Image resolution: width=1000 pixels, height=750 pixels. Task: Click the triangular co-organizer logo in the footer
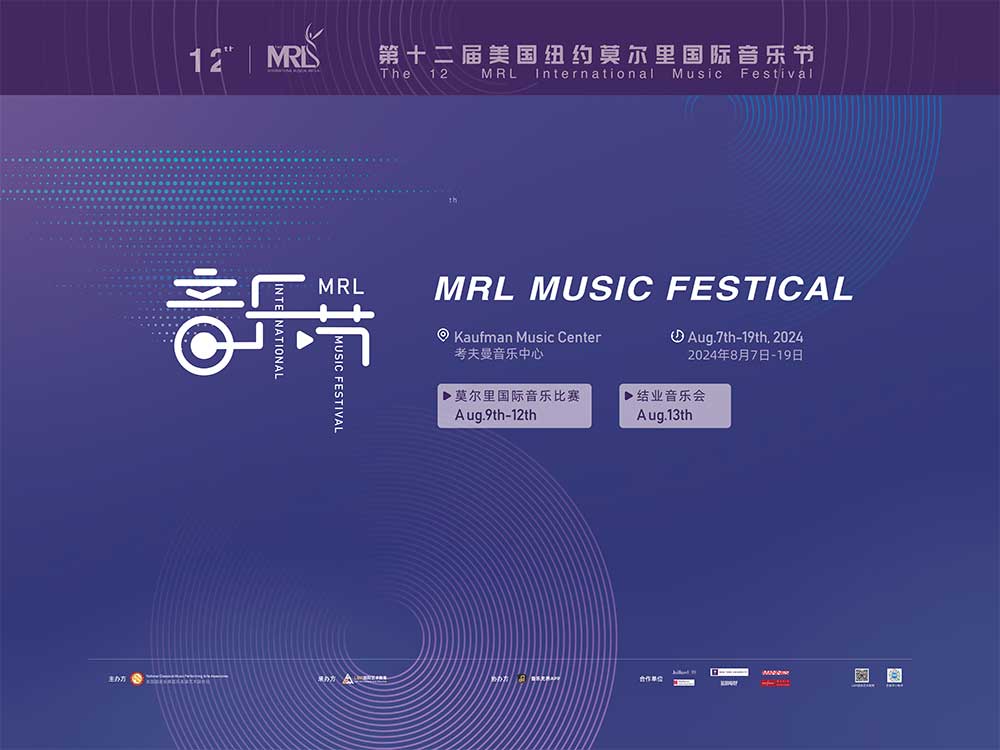click(x=348, y=679)
